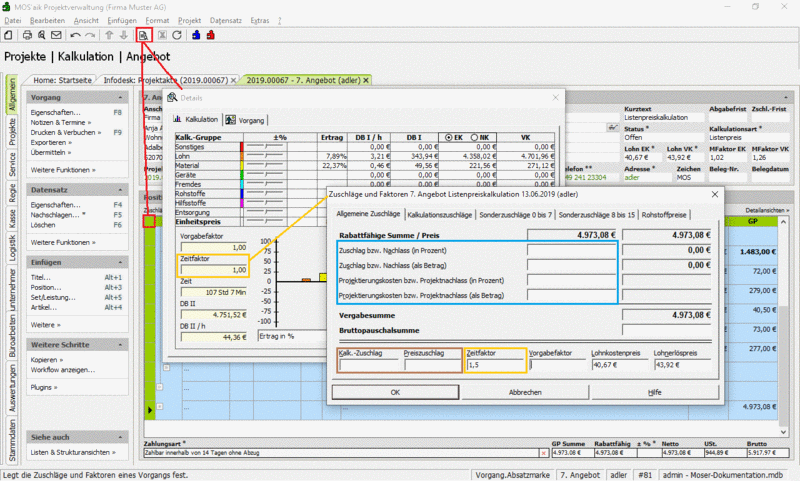
Task: Click the blue plugin puzzle icon
Action: pyautogui.click(x=196, y=35)
